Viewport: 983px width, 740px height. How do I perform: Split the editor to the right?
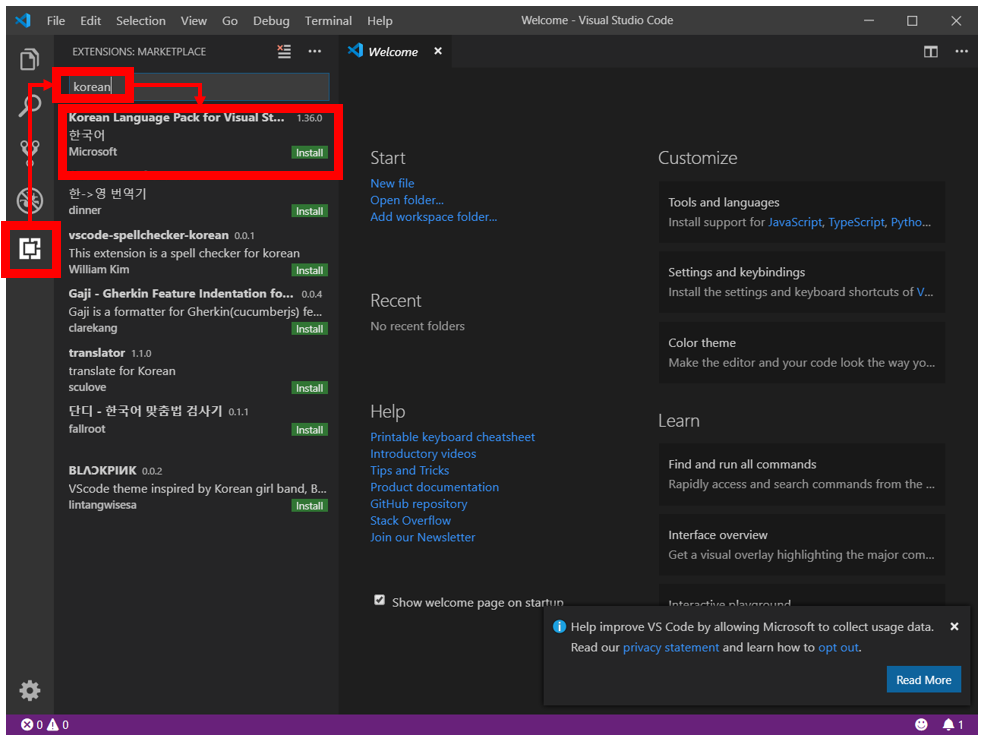click(x=931, y=51)
